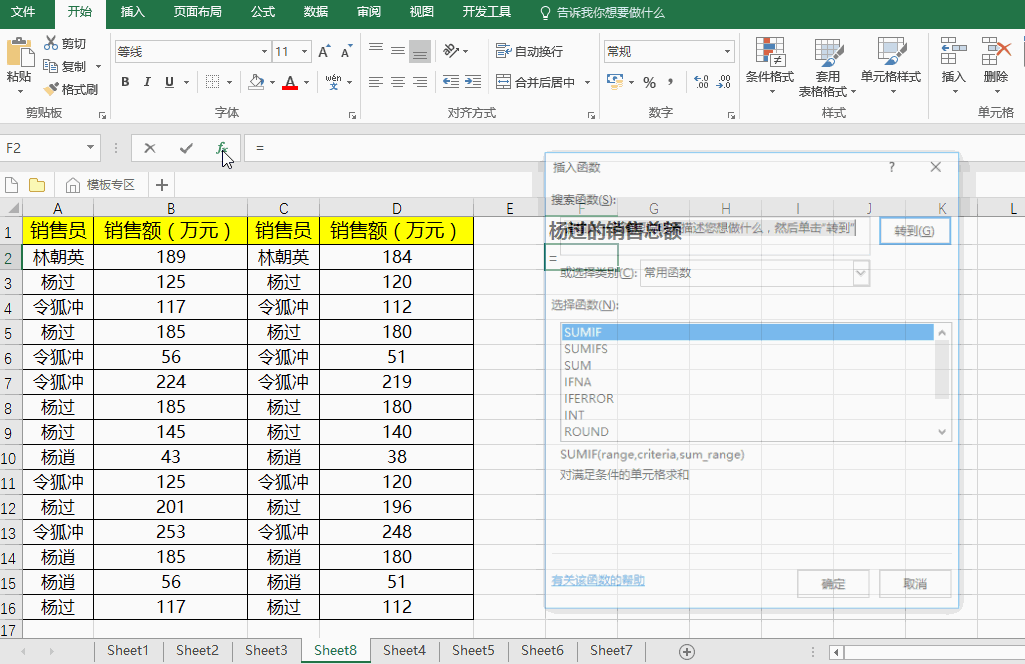The width and height of the screenshot is (1025, 664).
Task: Open the font name dropdown
Action: pyautogui.click(x=264, y=52)
